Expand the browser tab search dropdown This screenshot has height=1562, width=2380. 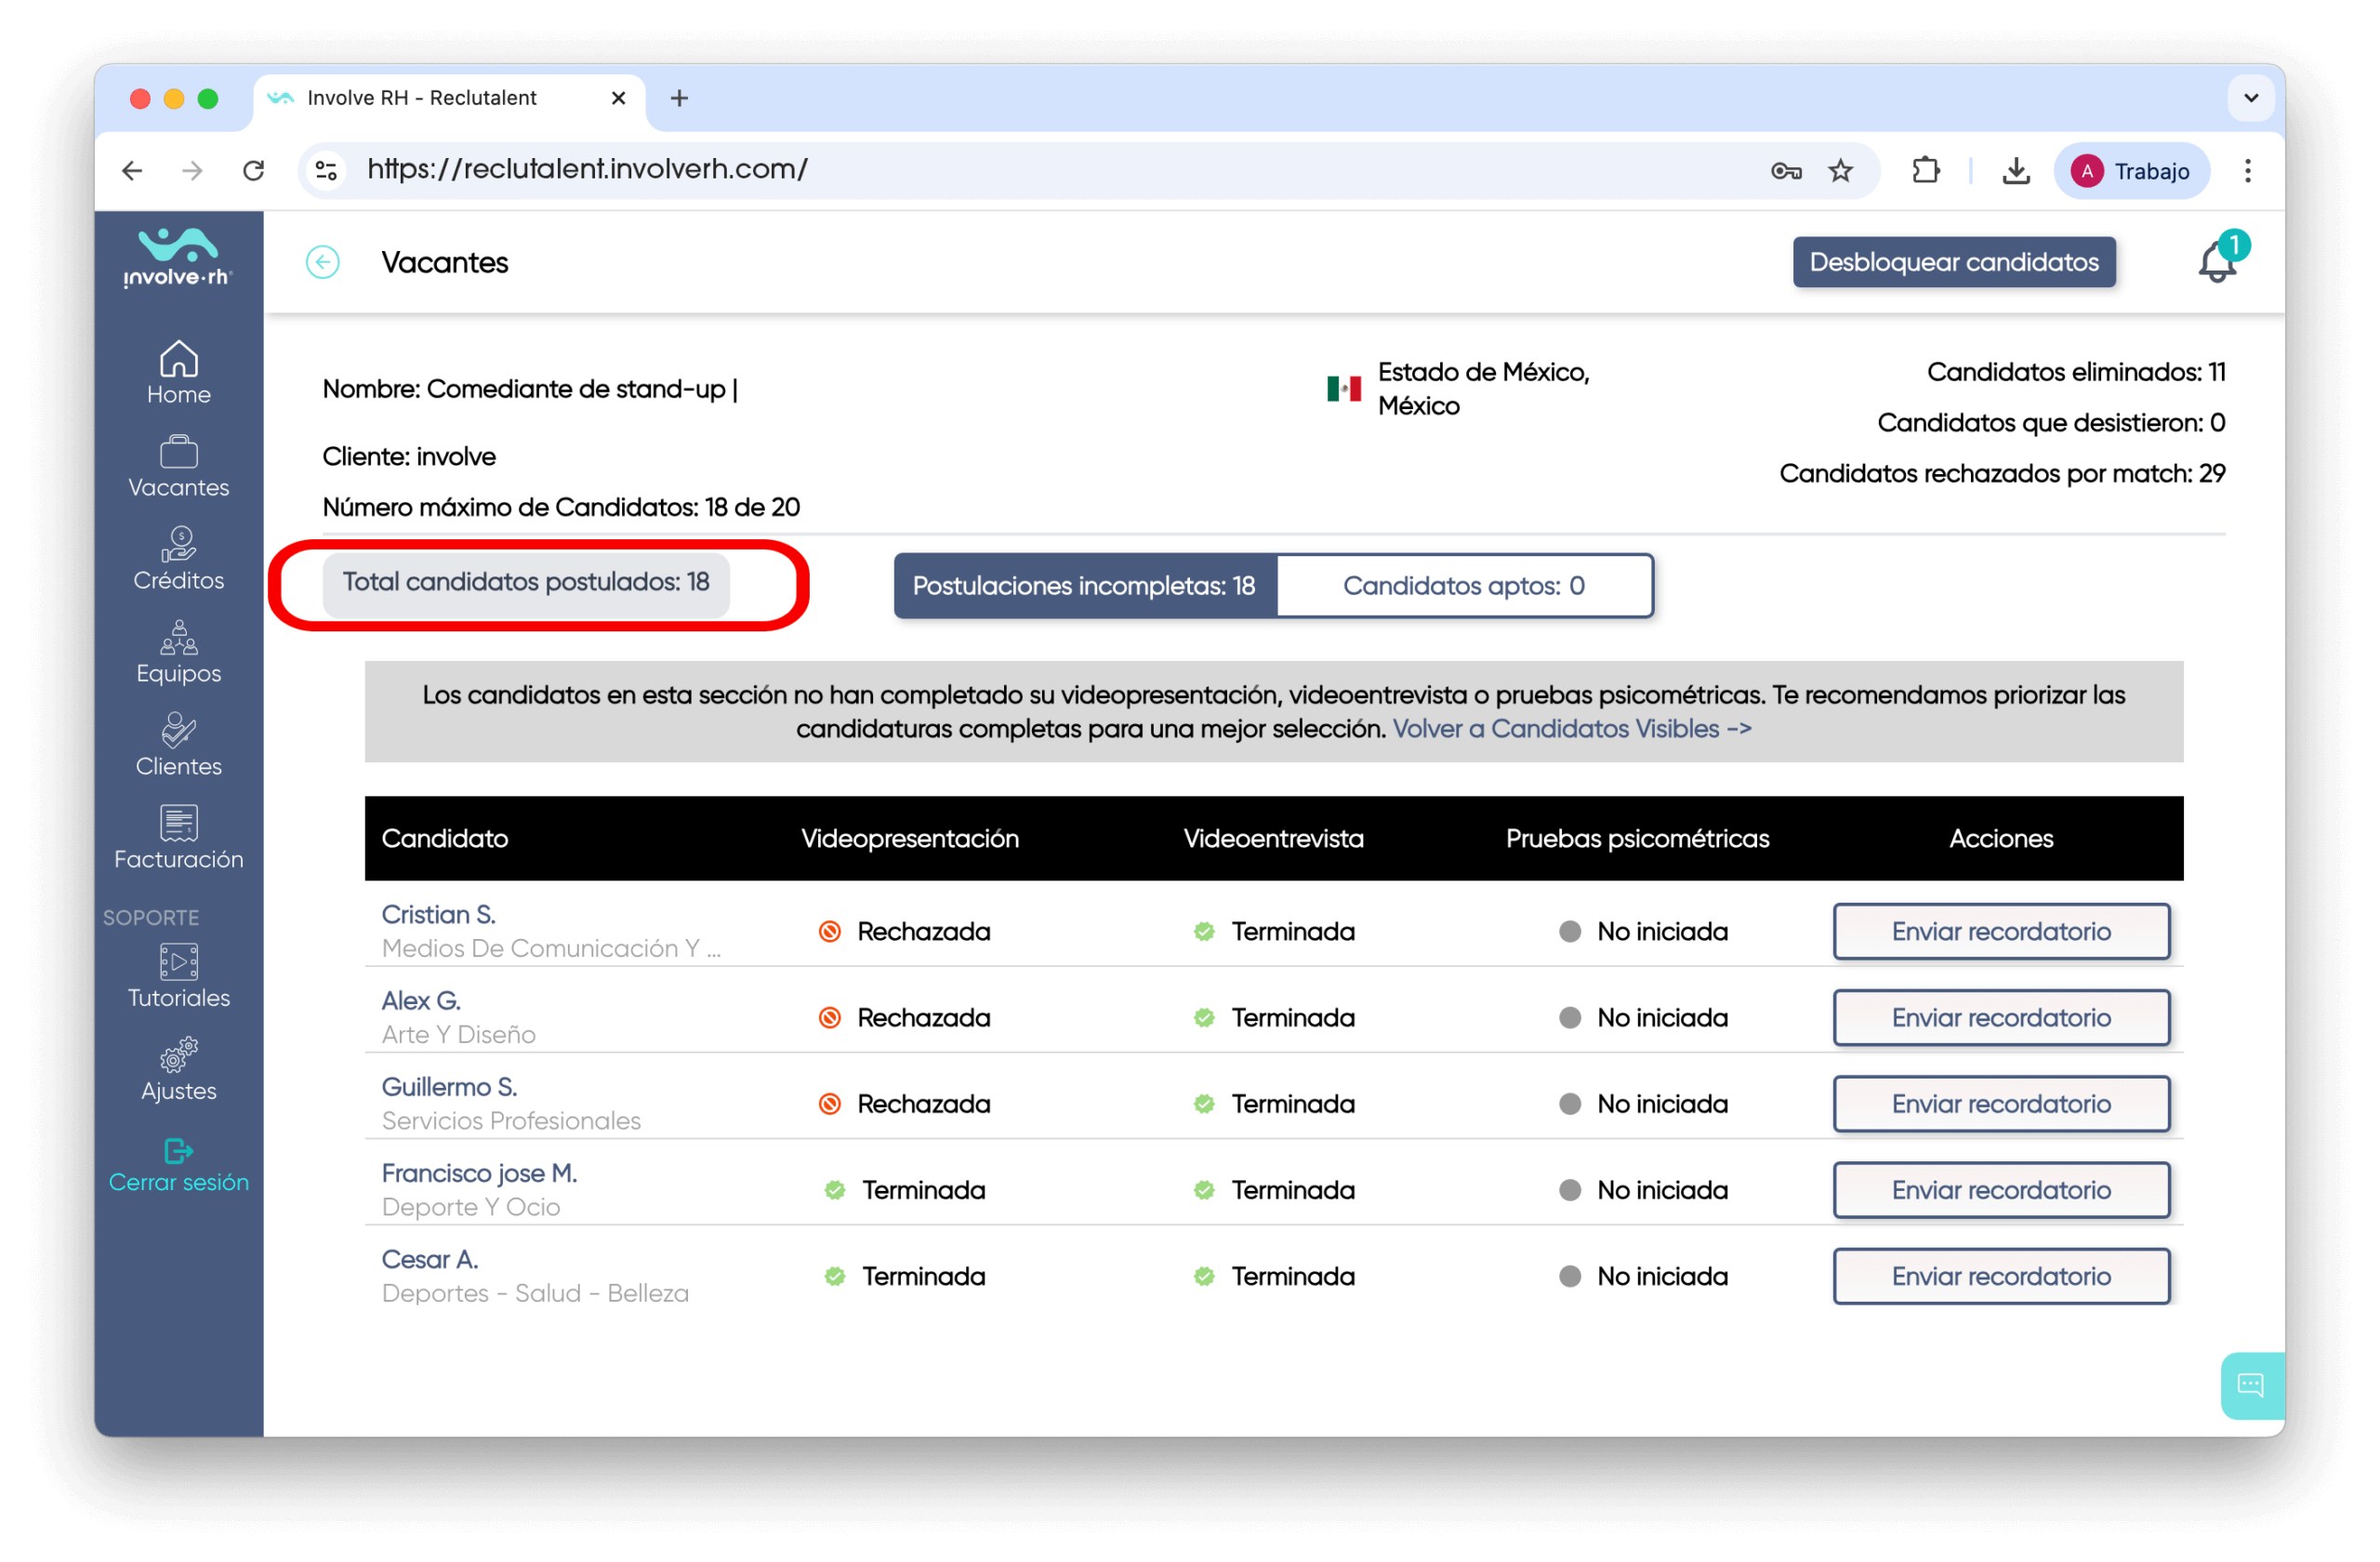click(x=2250, y=98)
